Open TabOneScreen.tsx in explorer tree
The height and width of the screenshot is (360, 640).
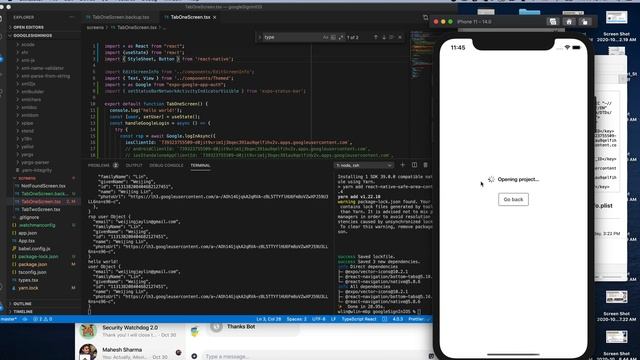pos(41,202)
